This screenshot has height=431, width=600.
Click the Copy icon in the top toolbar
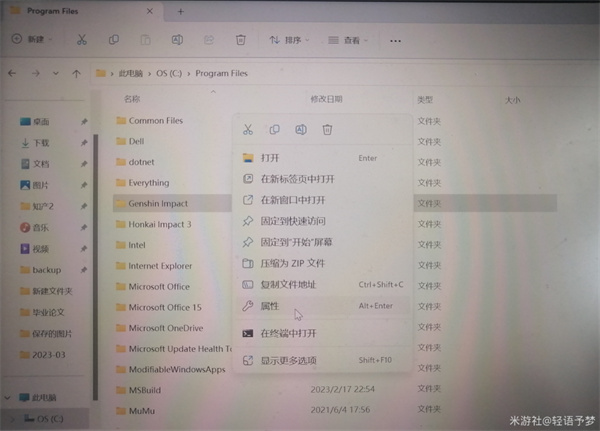point(114,39)
